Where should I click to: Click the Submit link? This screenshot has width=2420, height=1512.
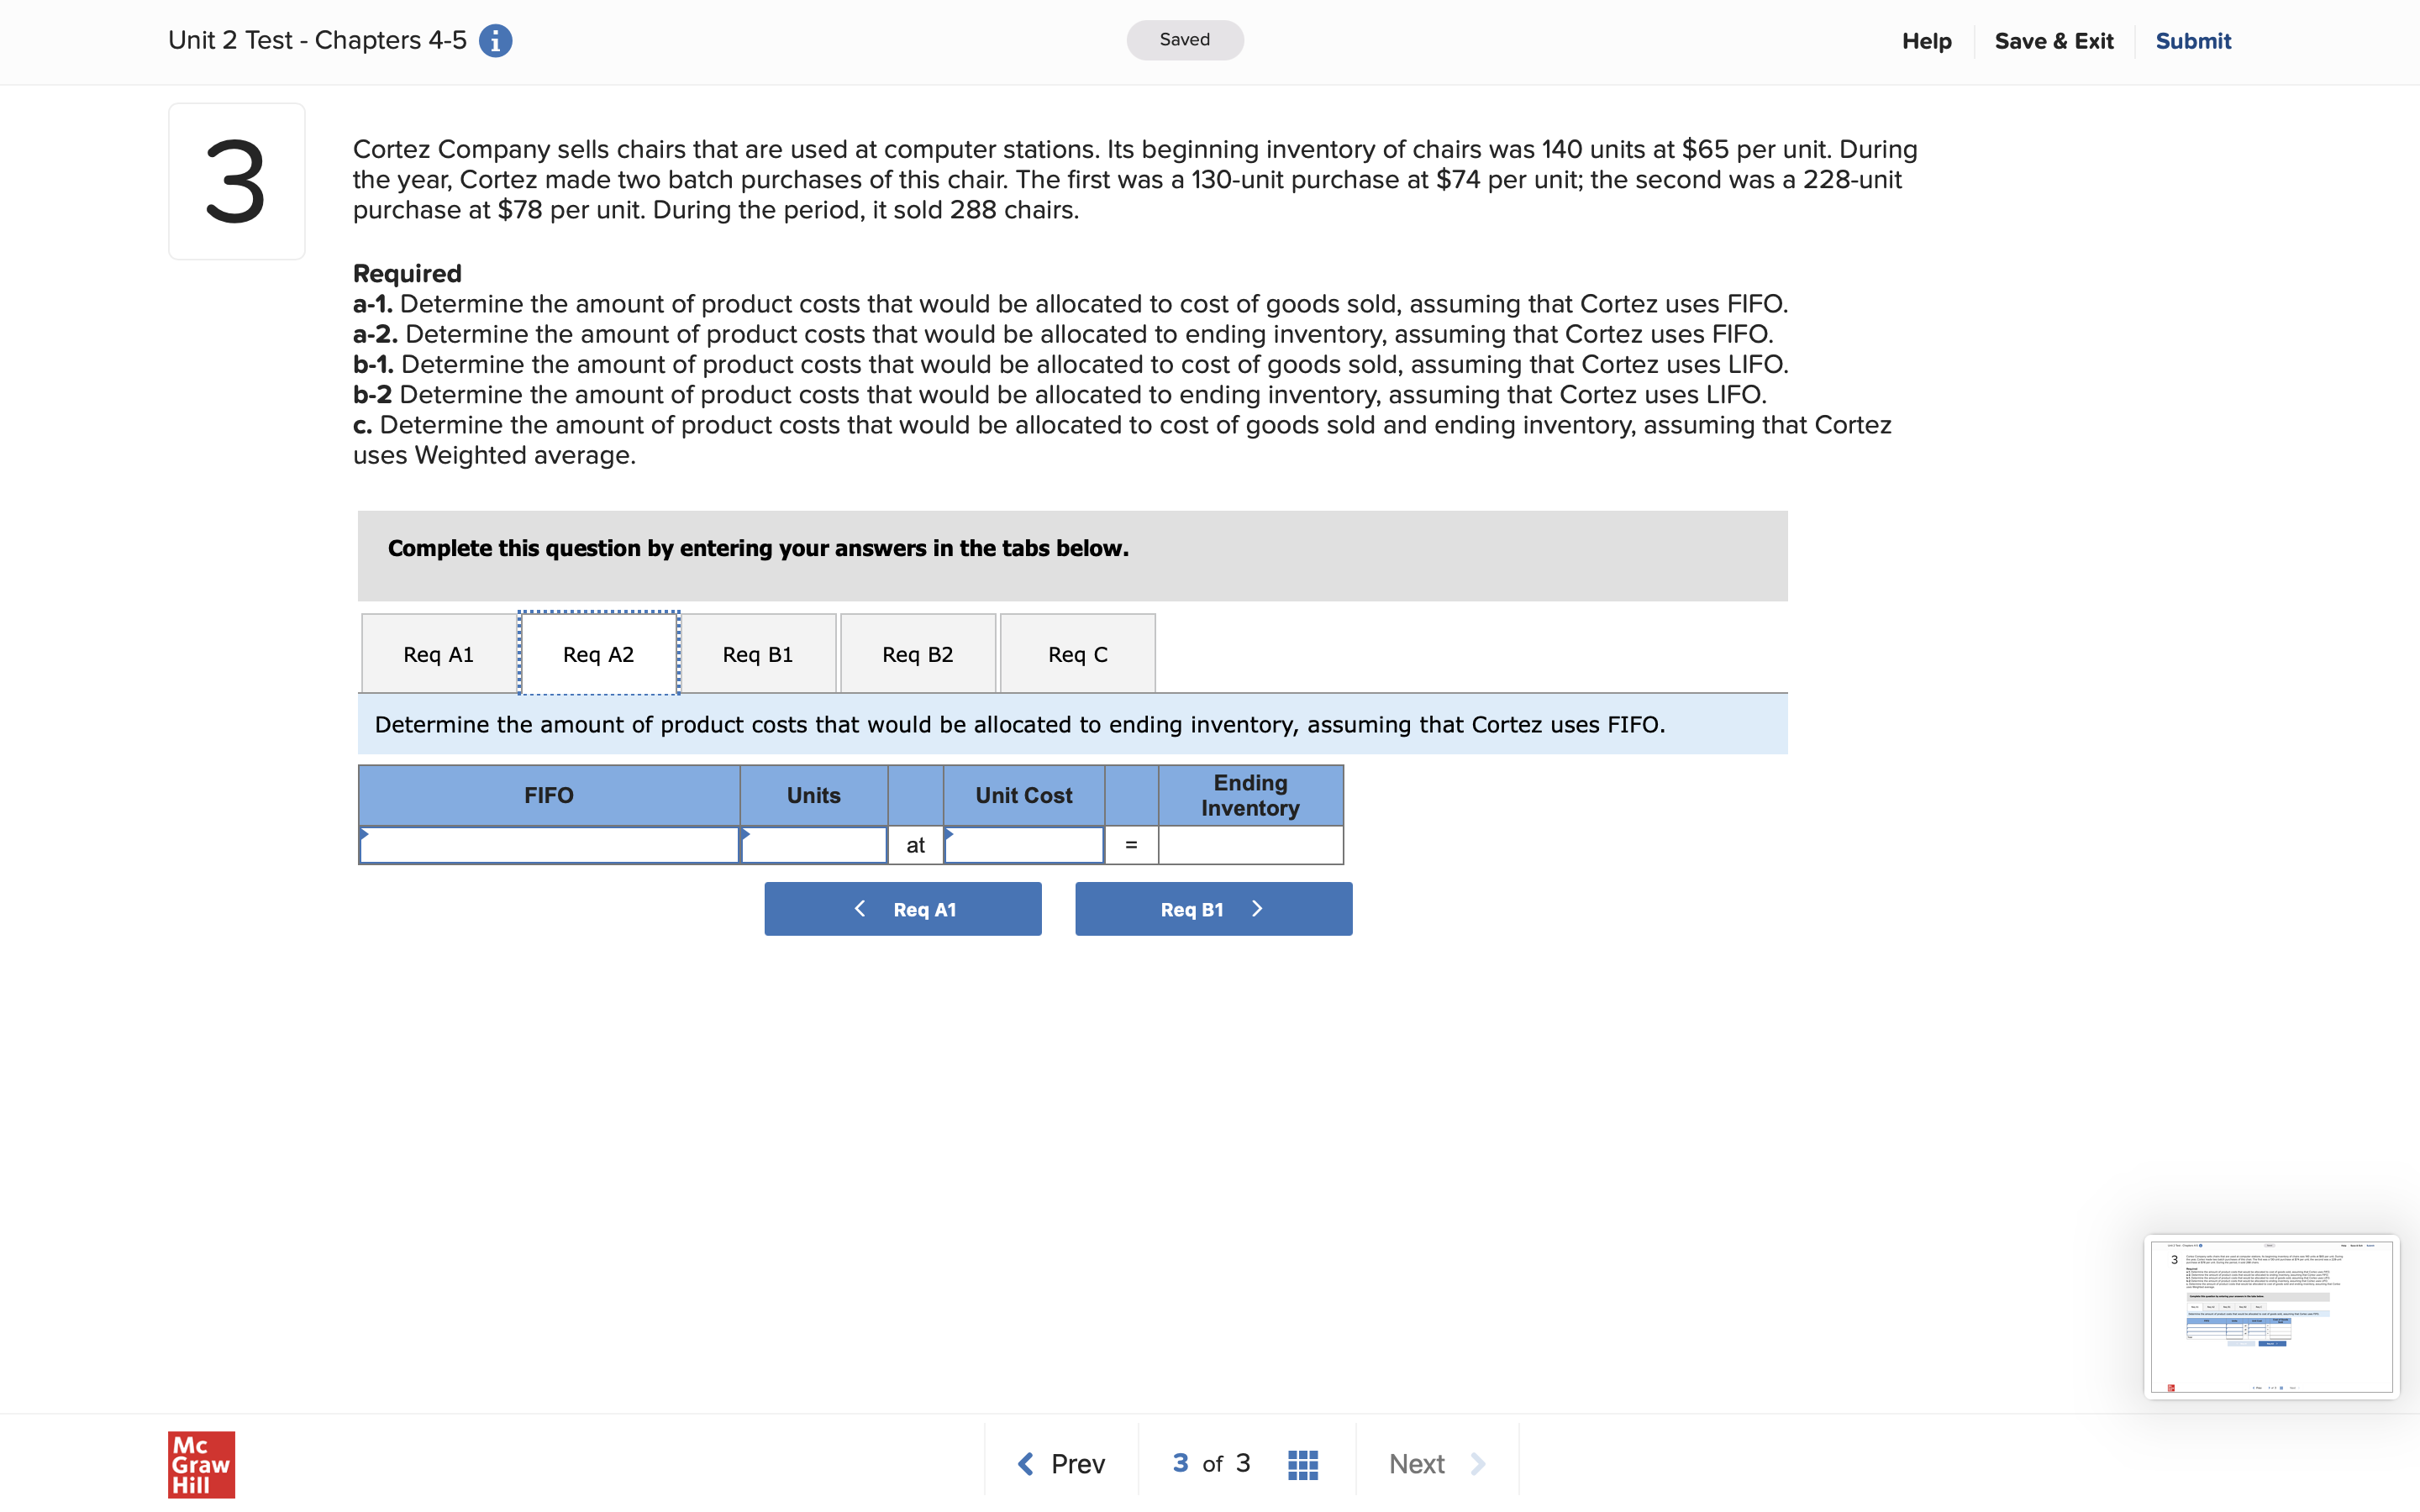[2192, 41]
